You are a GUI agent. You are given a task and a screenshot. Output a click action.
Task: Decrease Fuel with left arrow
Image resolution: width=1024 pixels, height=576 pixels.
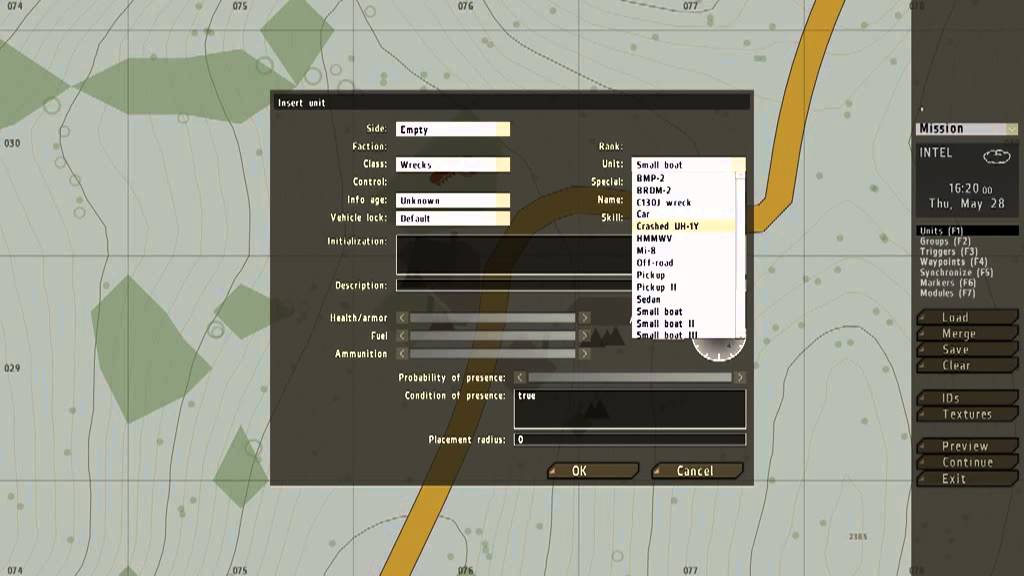pyautogui.click(x=402, y=336)
